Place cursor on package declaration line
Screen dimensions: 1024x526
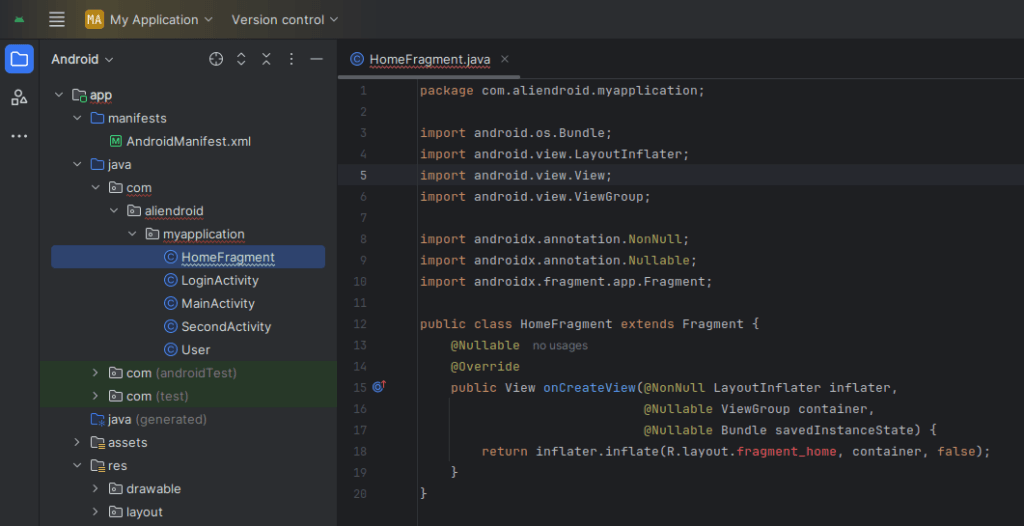(562, 91)
